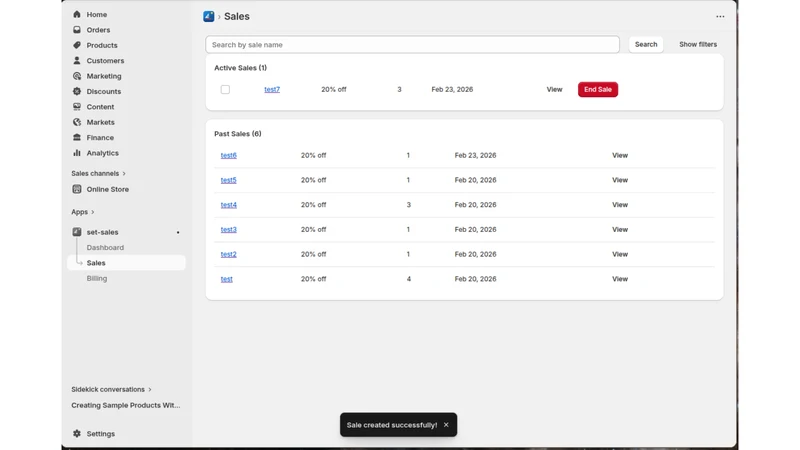Click the pin dot next to set-sales

pyautogui.click(x=178, y=232)
